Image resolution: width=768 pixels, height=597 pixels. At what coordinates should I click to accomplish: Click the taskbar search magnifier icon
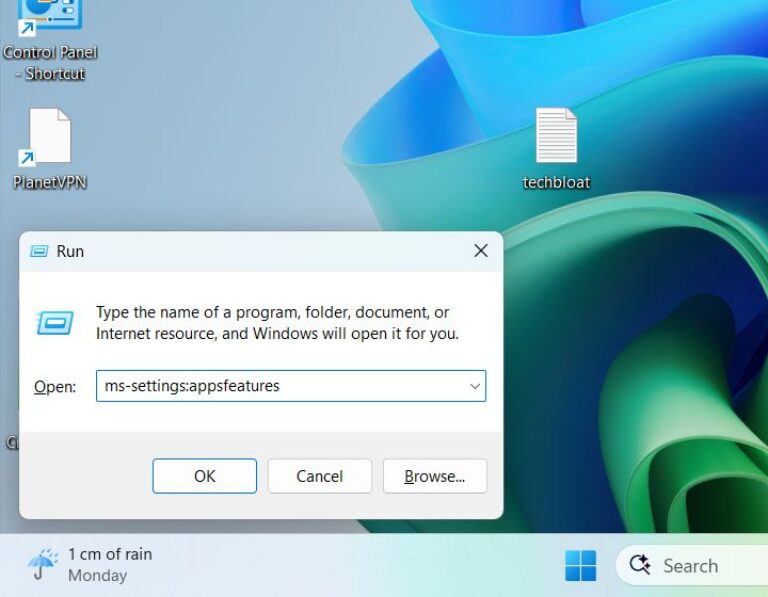pos(640,565)
